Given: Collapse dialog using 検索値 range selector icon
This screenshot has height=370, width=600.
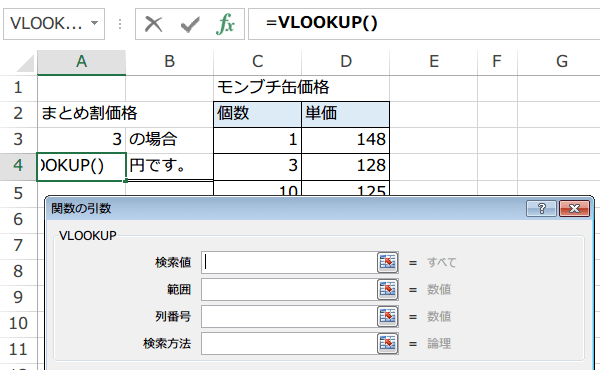Looking at the screenshot, I should click(388, 262).
